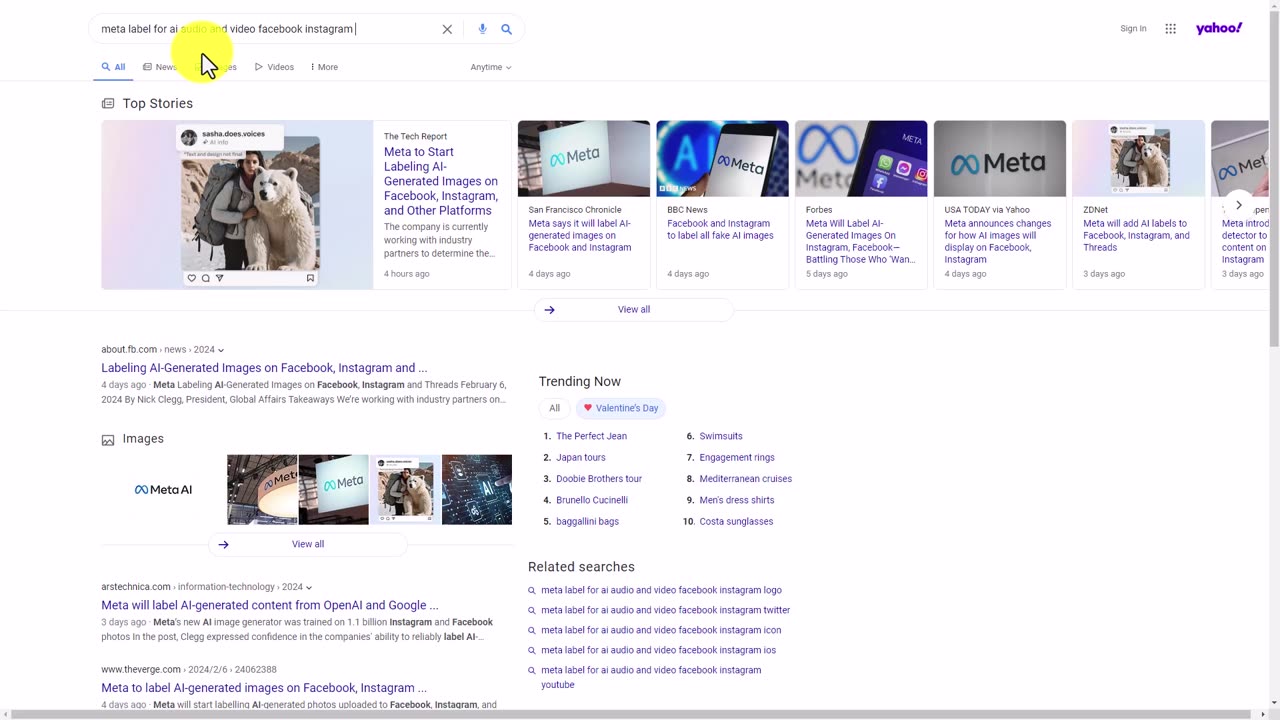
Task: Open 'Labeling AI-Generated Images on Facebook' result
Action: pyautogui.click(x=264, y=368)
